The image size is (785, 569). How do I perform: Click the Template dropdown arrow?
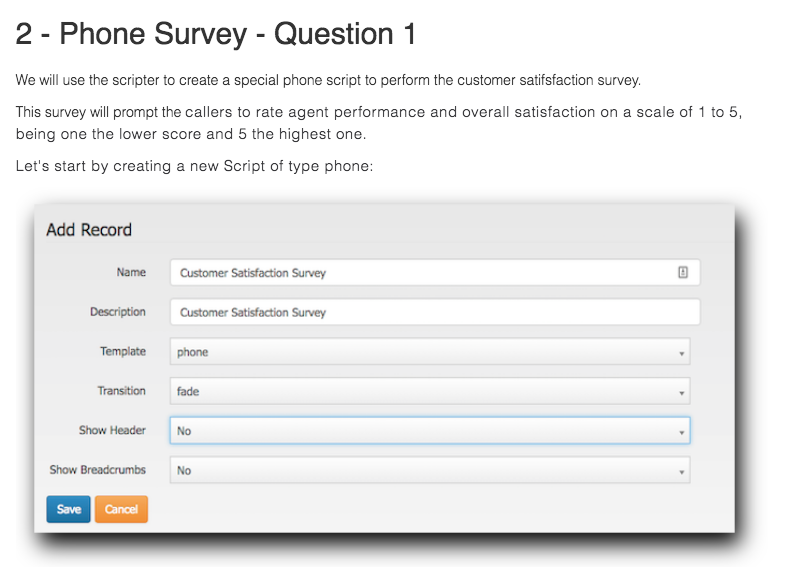[681, 353]
